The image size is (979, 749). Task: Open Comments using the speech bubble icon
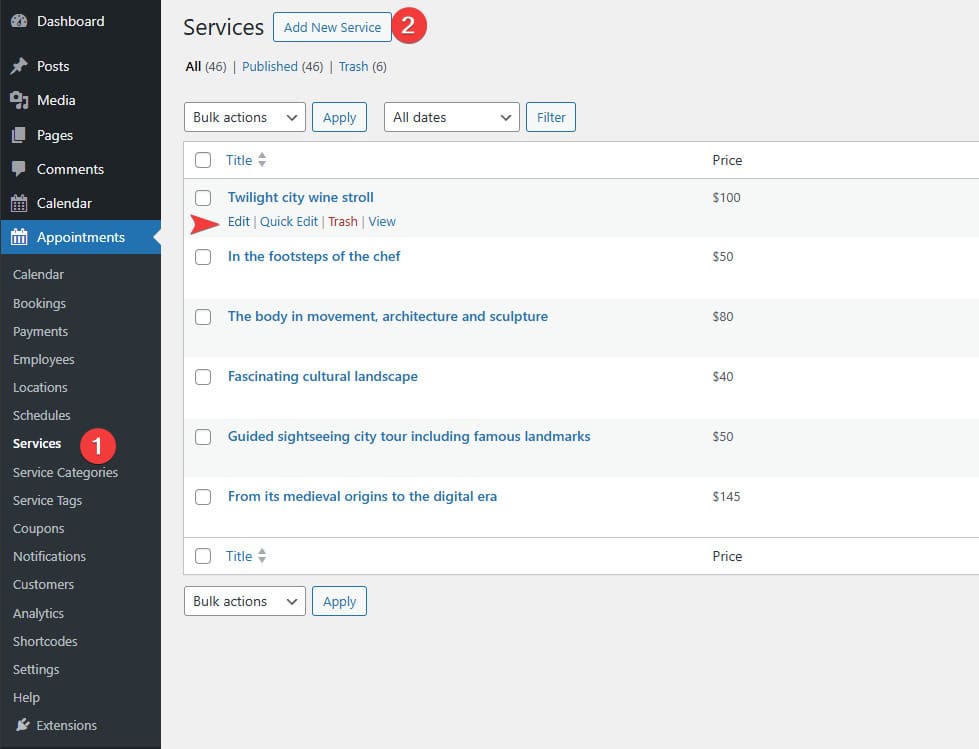pos(22,169)
